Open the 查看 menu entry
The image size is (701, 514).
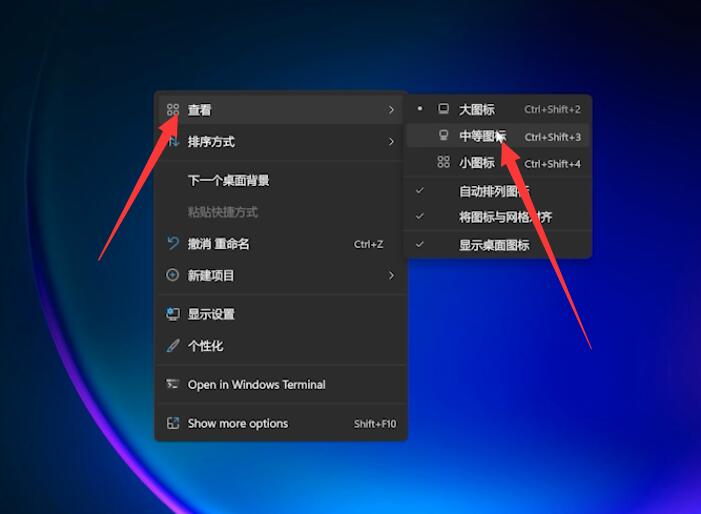281,110
